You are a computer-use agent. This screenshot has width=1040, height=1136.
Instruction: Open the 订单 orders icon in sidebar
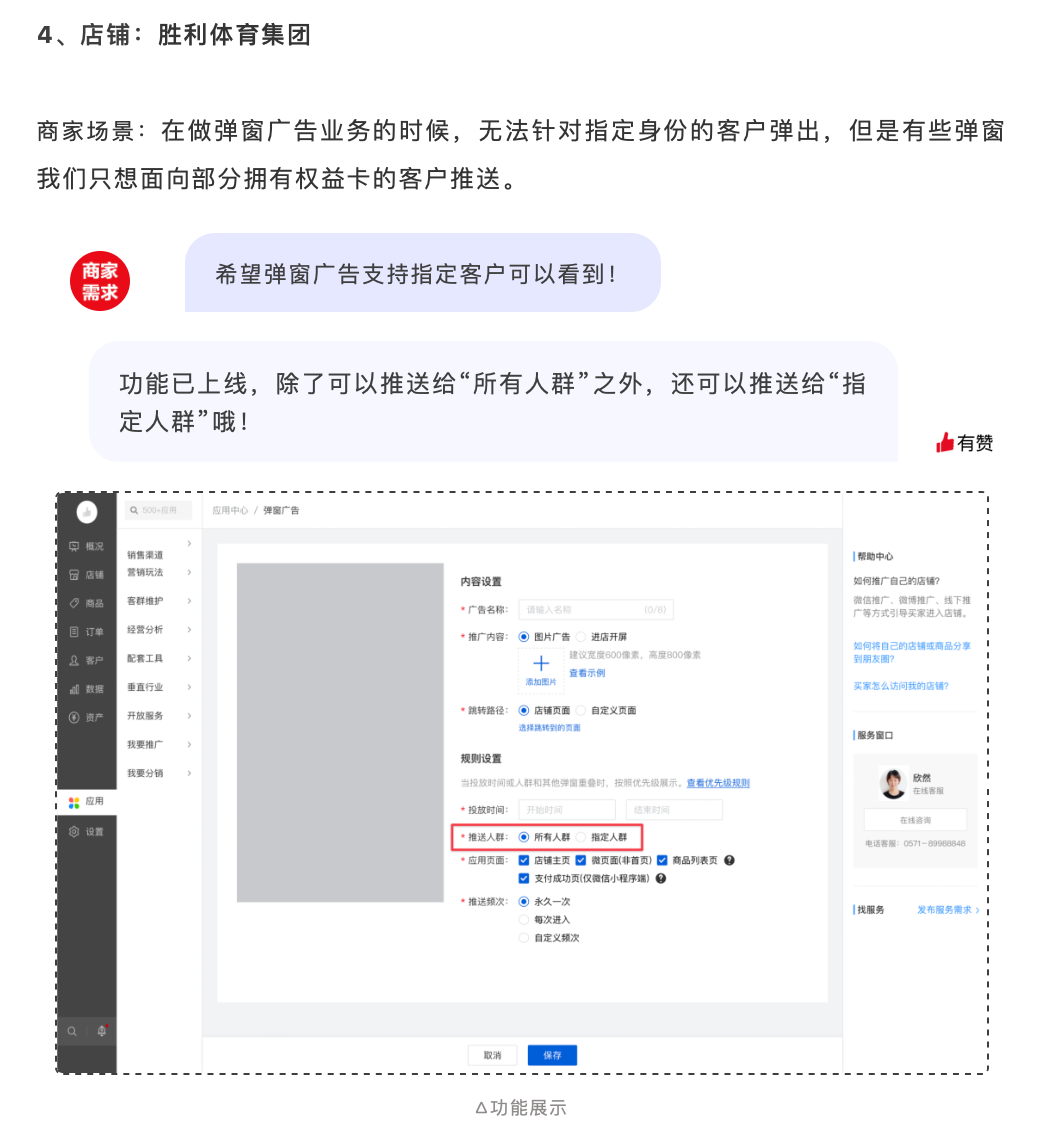coord(74,632)
